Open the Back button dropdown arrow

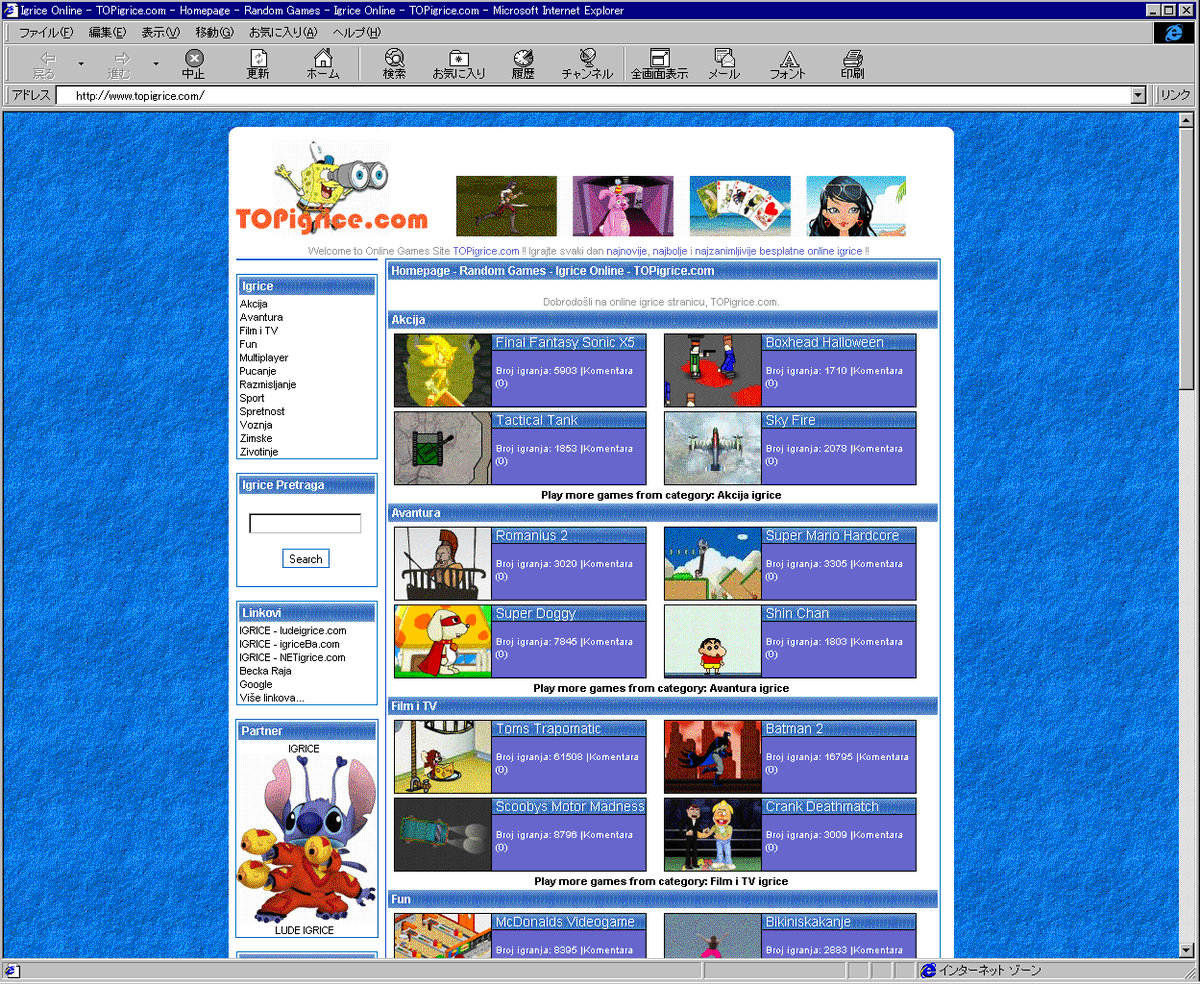point(80,63)
